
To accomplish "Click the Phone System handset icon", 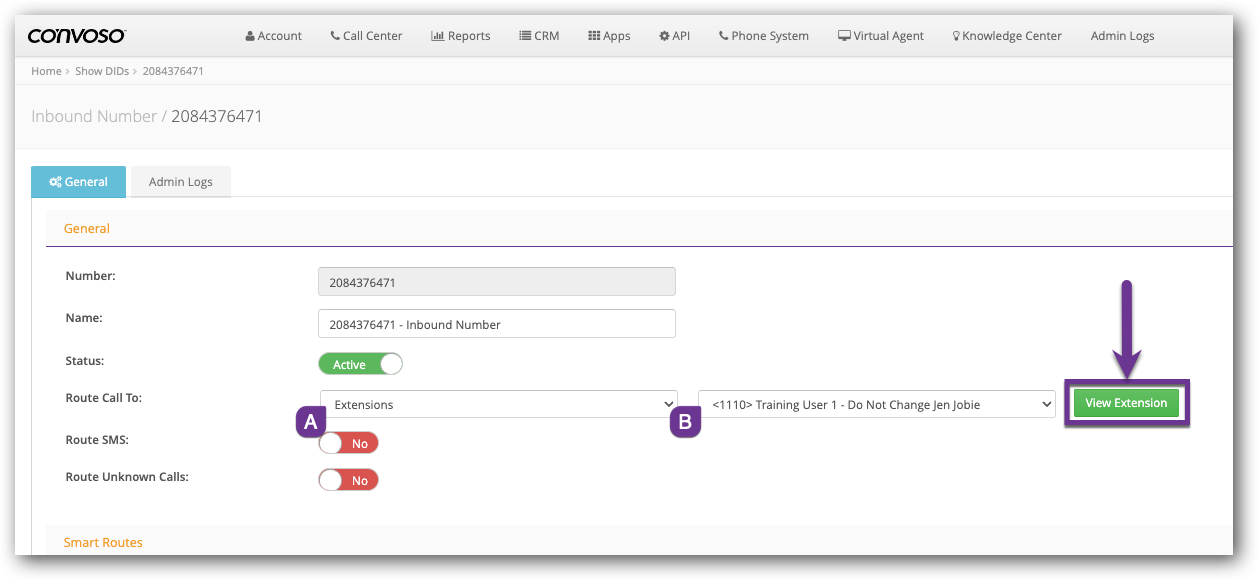I will 724,36.
